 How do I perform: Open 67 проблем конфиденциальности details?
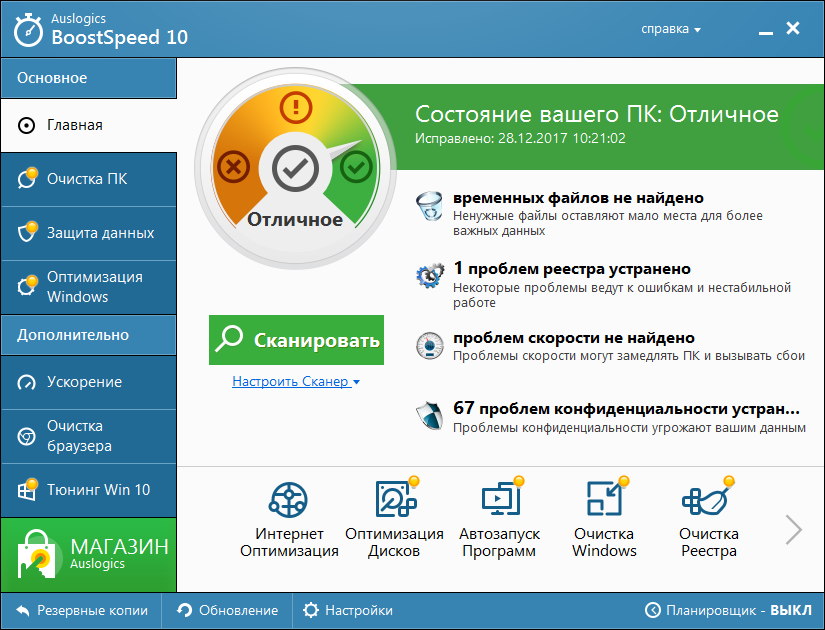point(627,408)
